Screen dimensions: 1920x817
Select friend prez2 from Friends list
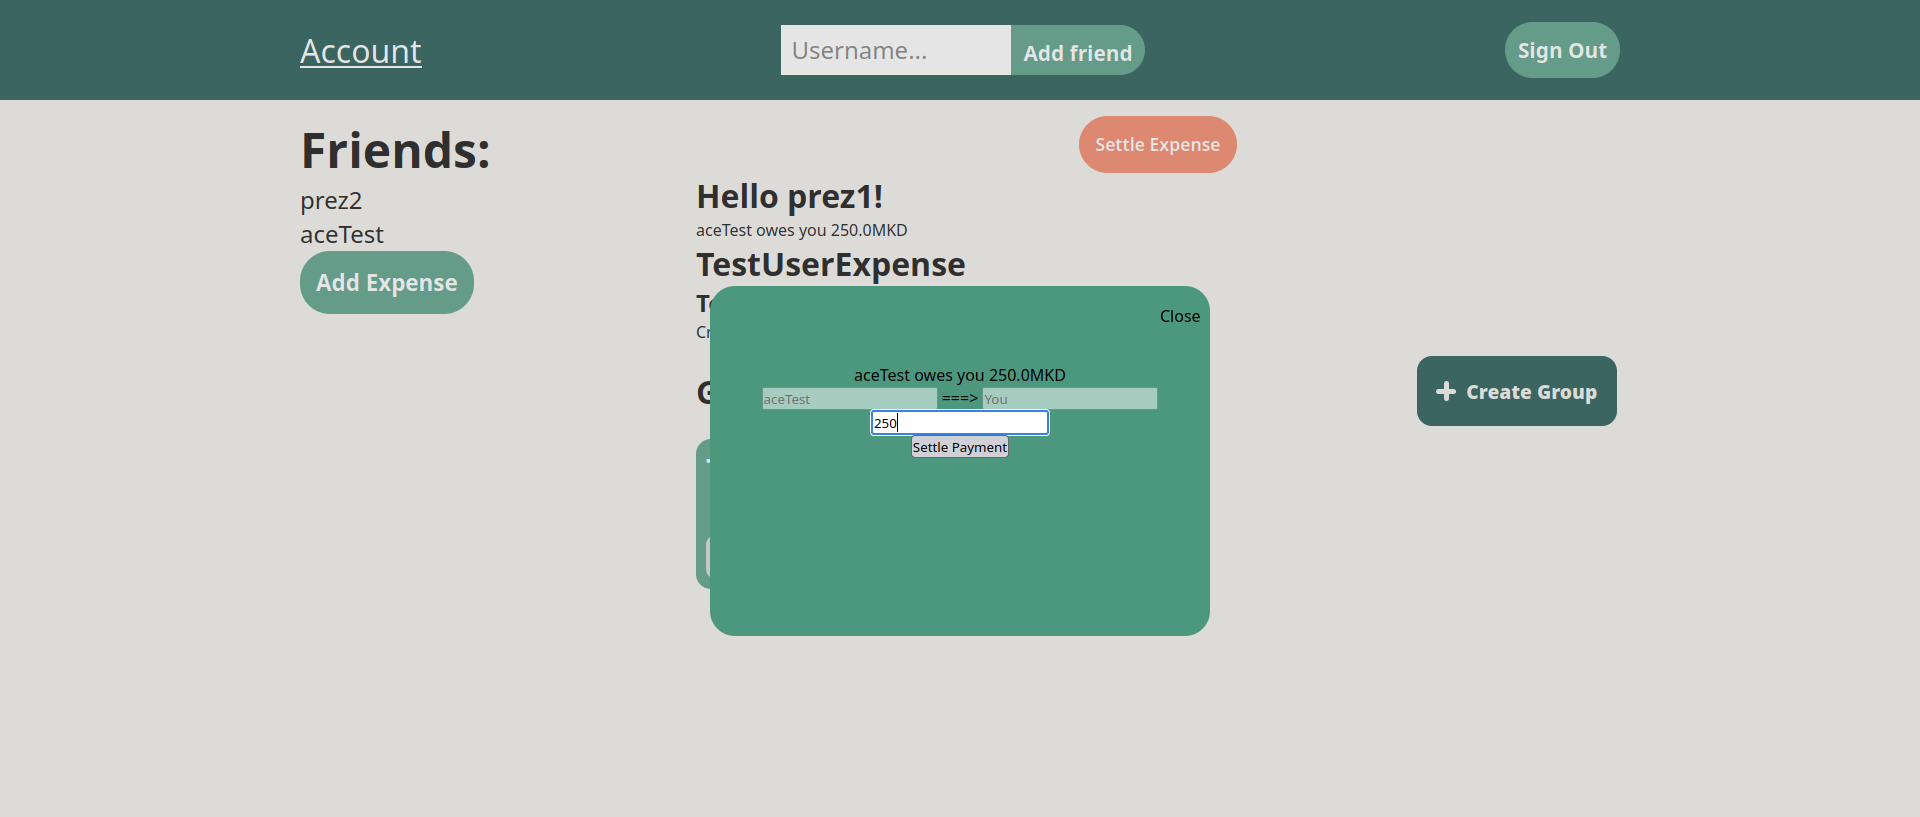pyautogui.click(x=331, y=201)
